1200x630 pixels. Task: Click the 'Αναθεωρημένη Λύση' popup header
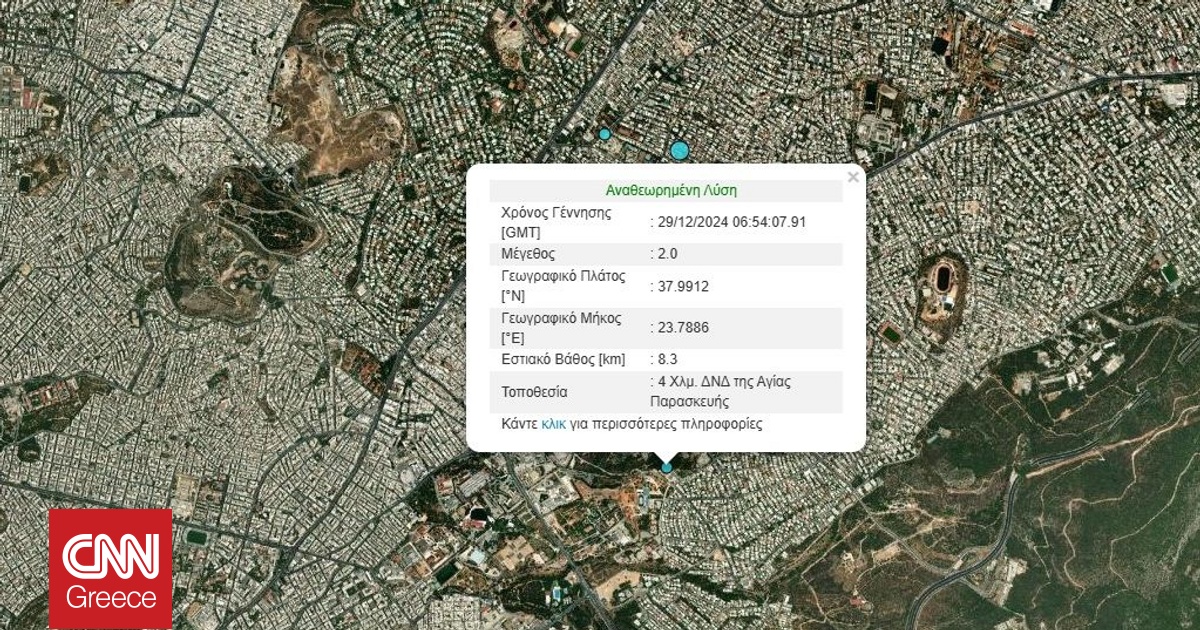tap(671, 190)
